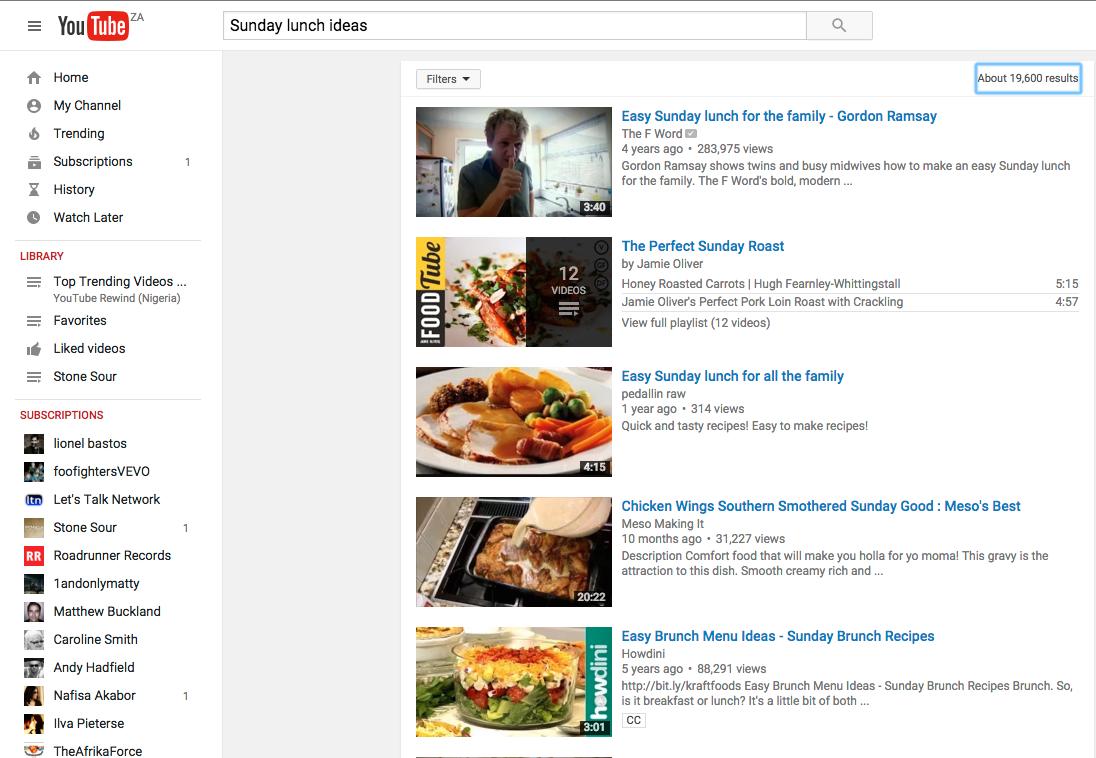Click the Liked videos thumbs-up icon
Image resolution: width=1096 pixels, height=758 pixels.
tap(34, 349)
